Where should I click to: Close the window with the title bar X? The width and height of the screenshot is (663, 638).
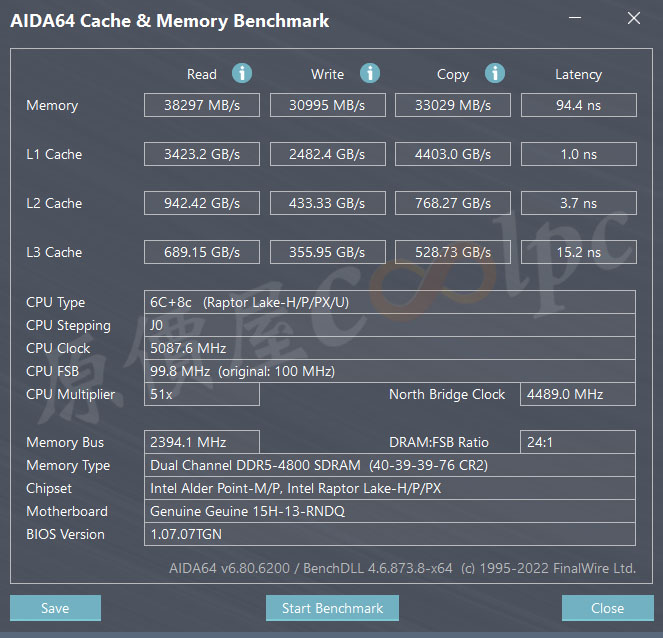coord(633,18)
